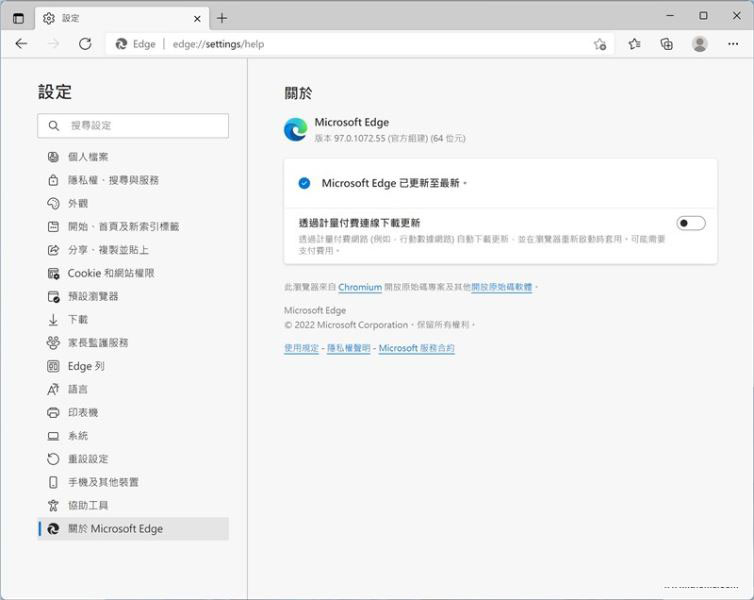Image resolution: width=754 pixels, height=600 pixels.
Task: Open a new tab with plus button
Action: tap(222, 18)
